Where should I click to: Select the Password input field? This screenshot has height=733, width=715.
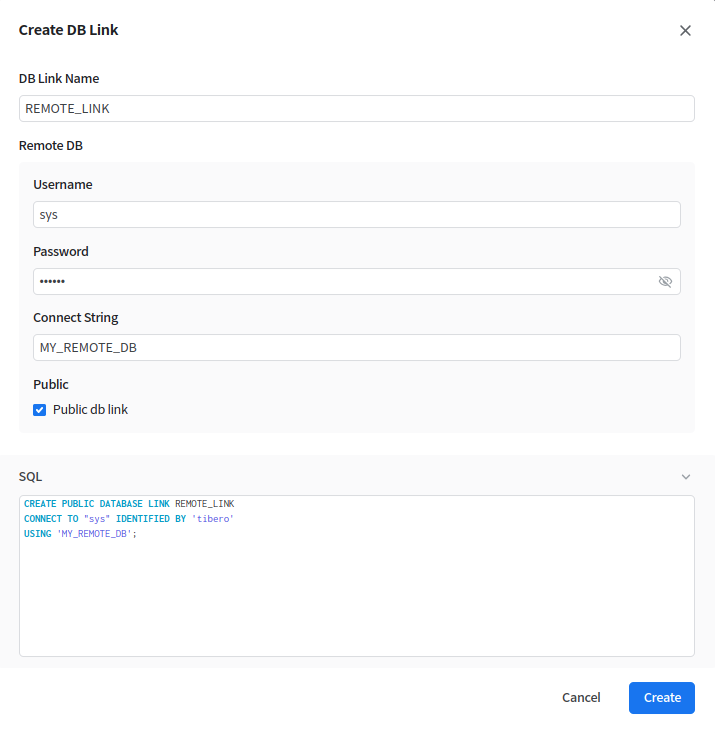pos(340,282)
